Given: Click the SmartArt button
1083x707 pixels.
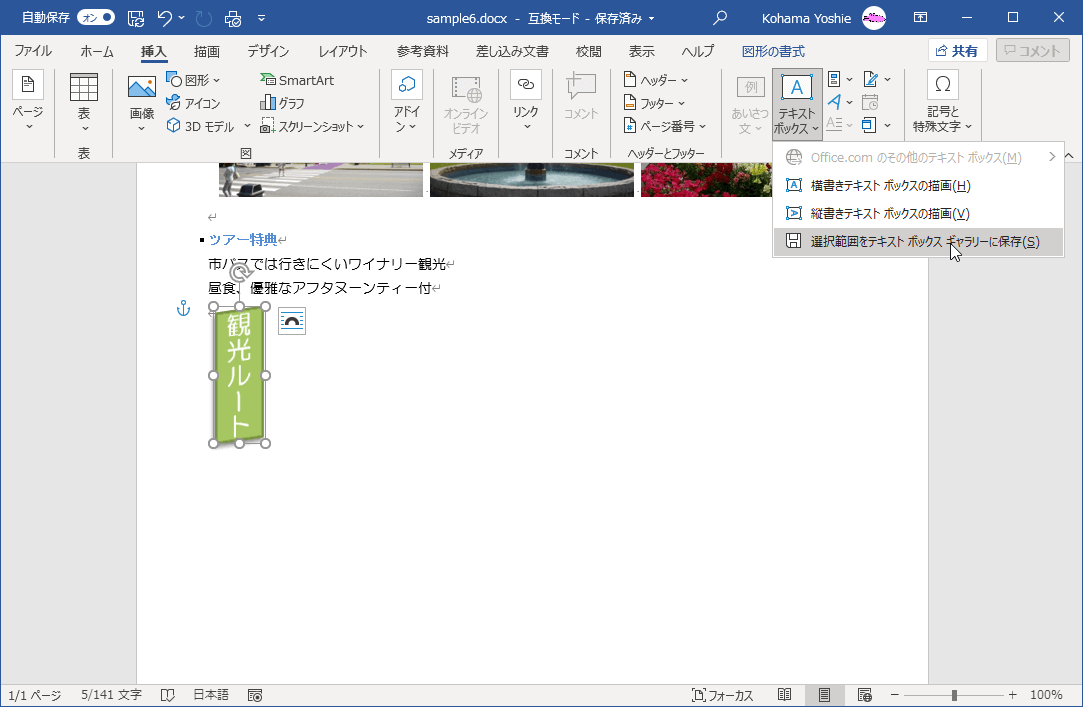Looking at the screenshot, I should pyautogui.click(x=297, y=80).
